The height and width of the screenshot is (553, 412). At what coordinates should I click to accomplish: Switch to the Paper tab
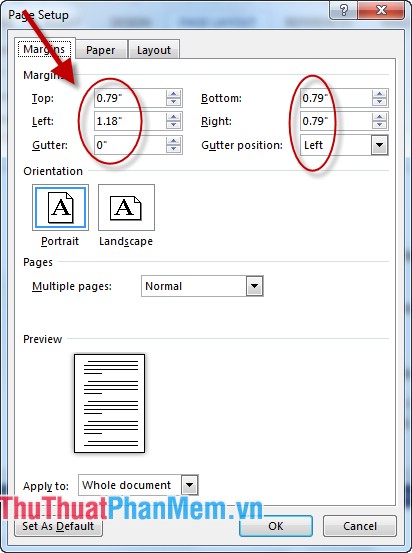click(x=101, y=49)
